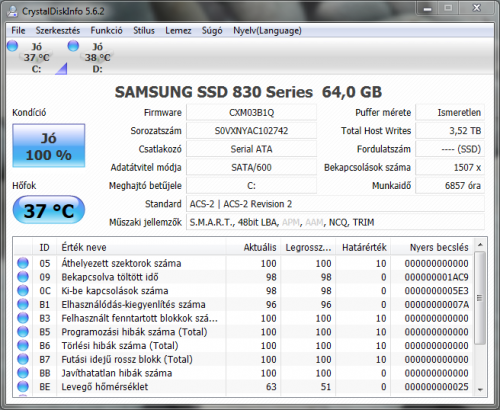Select drive D: status icon
This screenshot has height=410, width=500.
click(73, 46)
